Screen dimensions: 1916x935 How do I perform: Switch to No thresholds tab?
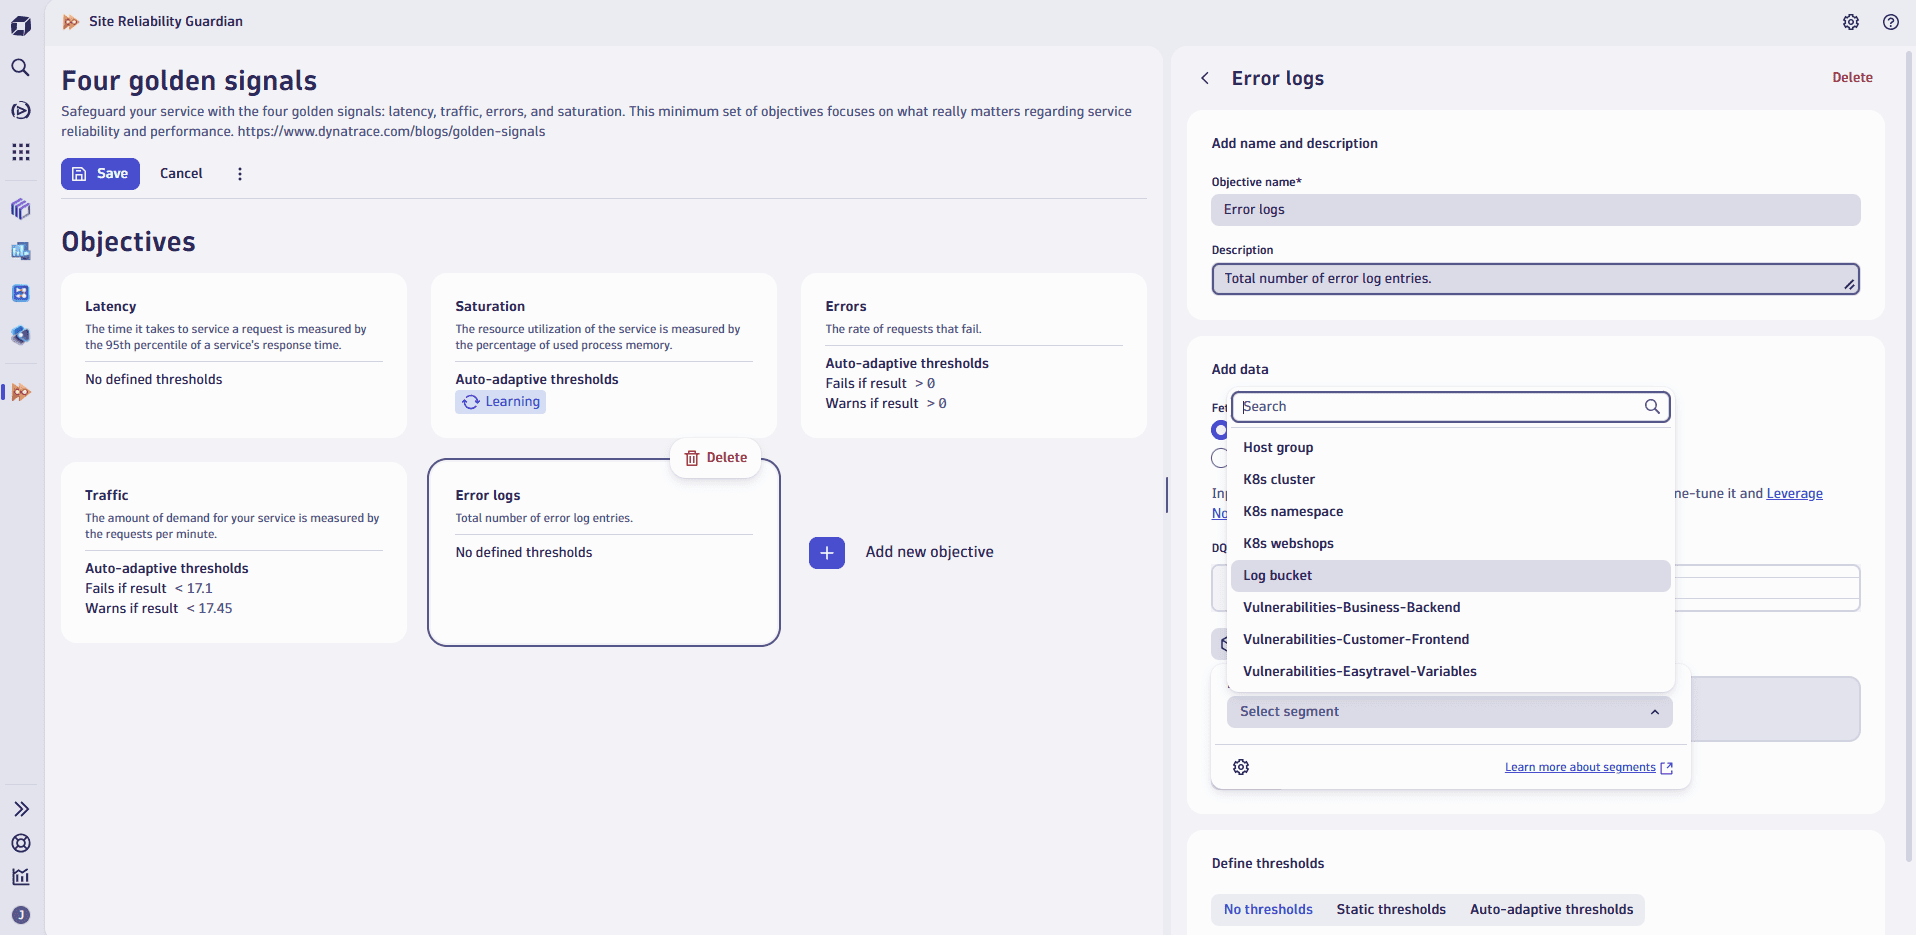click(x=1268, y=910)
